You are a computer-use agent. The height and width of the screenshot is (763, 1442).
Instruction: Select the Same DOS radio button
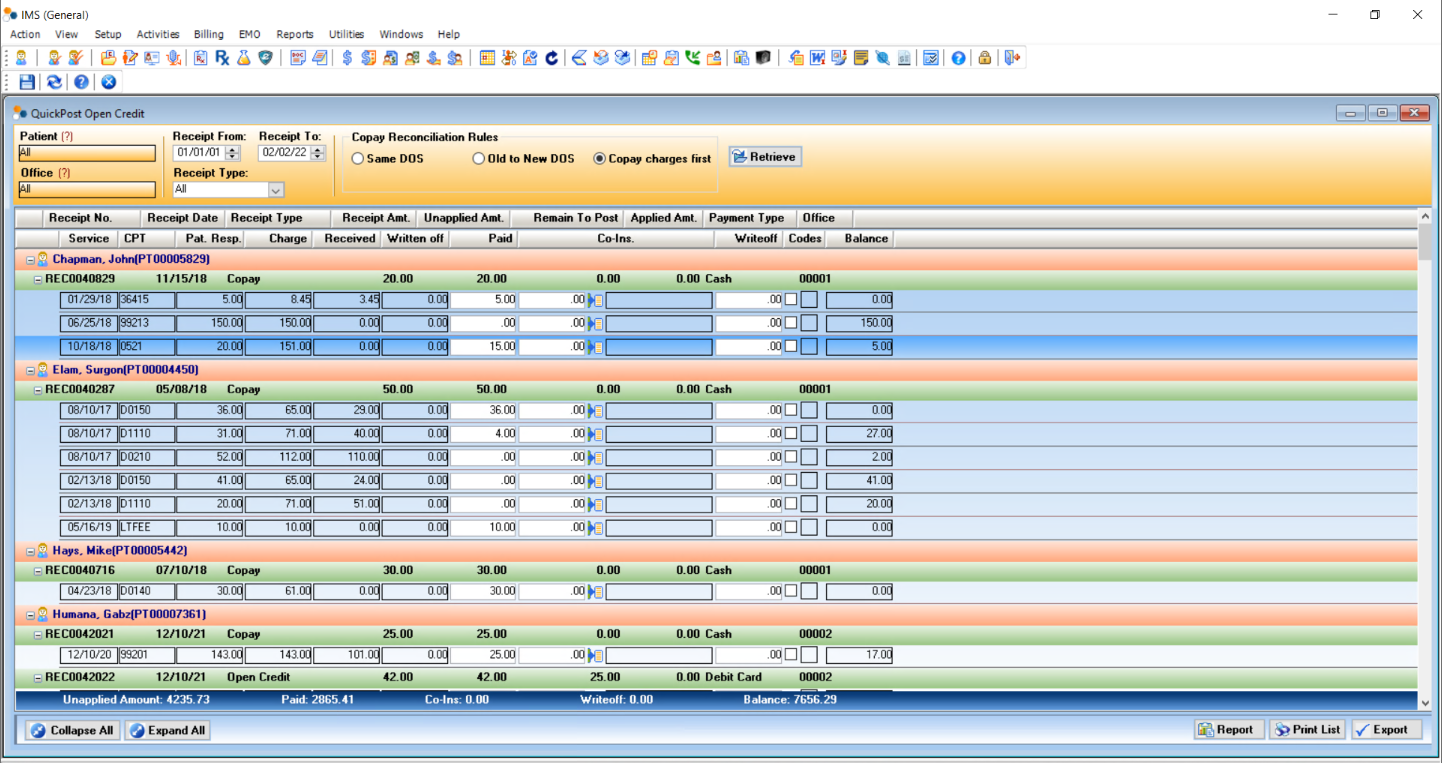click(358, 159)
